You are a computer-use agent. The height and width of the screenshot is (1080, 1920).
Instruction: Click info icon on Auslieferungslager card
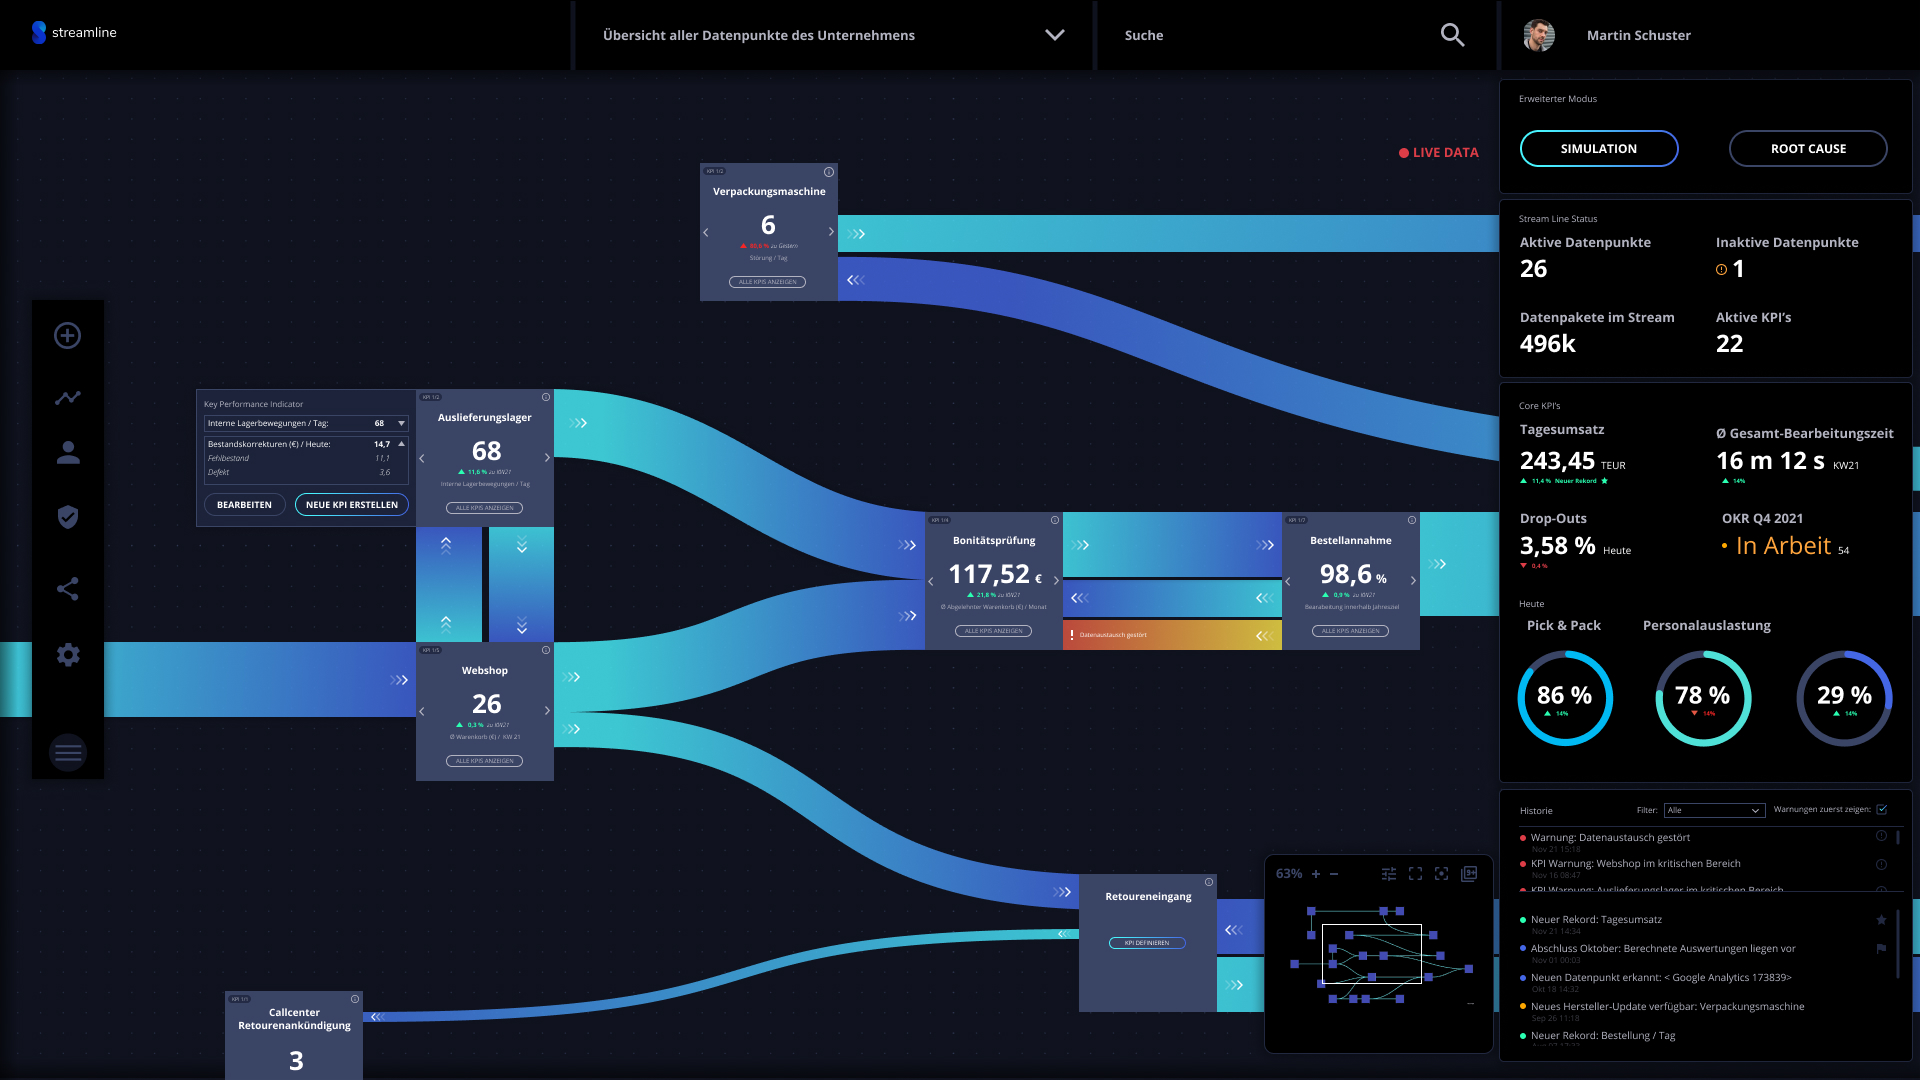[x=546, y=397]
